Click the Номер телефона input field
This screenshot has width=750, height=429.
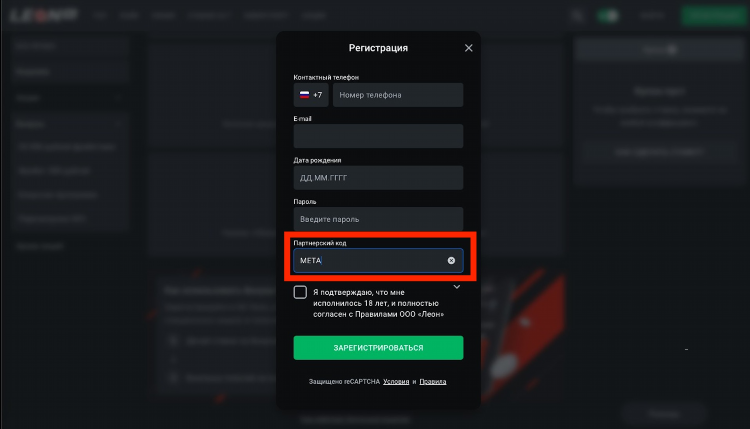[x=398, y=95]
